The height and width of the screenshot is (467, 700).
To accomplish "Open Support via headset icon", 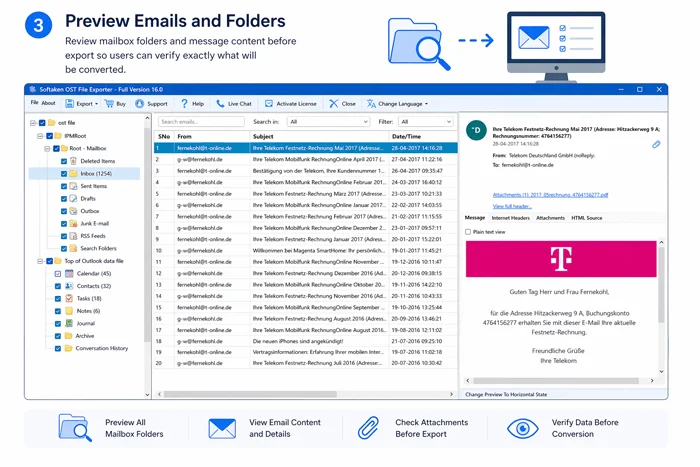I will pyautogui.click(x=140, y=104).
